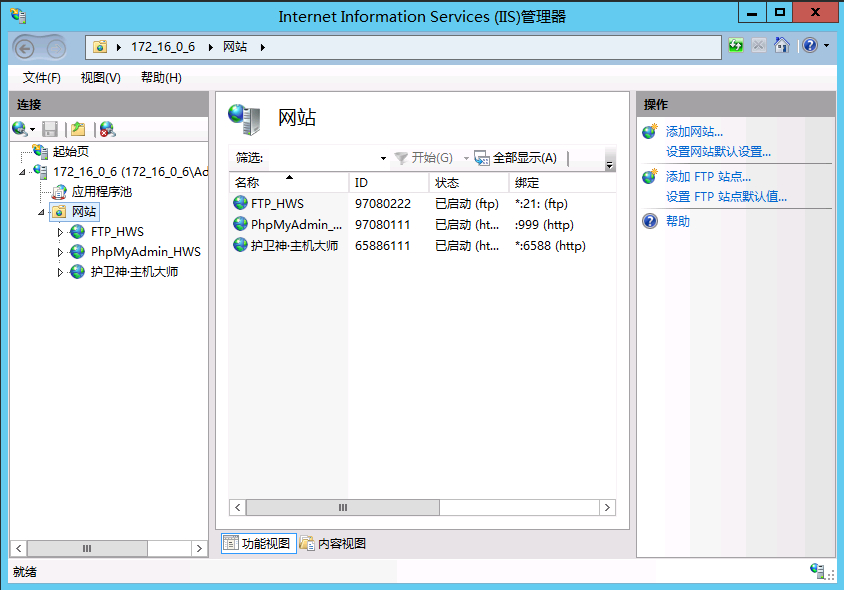
Task: Select 护卫神·主机大师 row in sites list
Action: (423, 245)
